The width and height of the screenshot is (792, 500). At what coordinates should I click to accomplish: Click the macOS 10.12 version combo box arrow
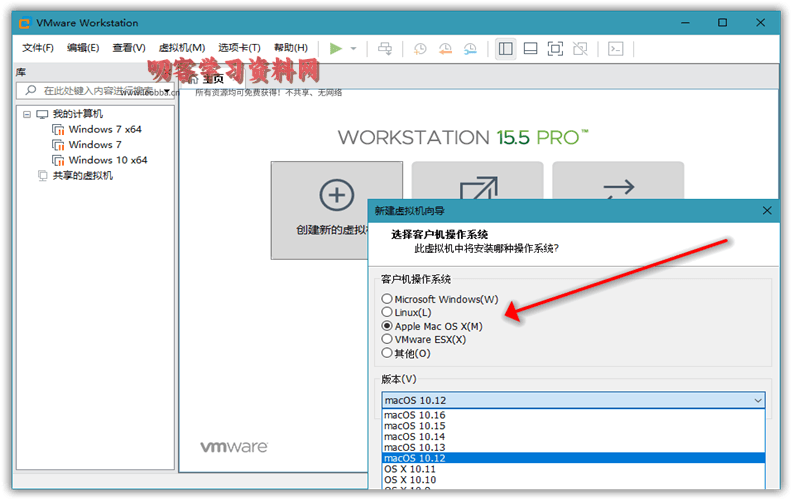(x=758, y=401)
